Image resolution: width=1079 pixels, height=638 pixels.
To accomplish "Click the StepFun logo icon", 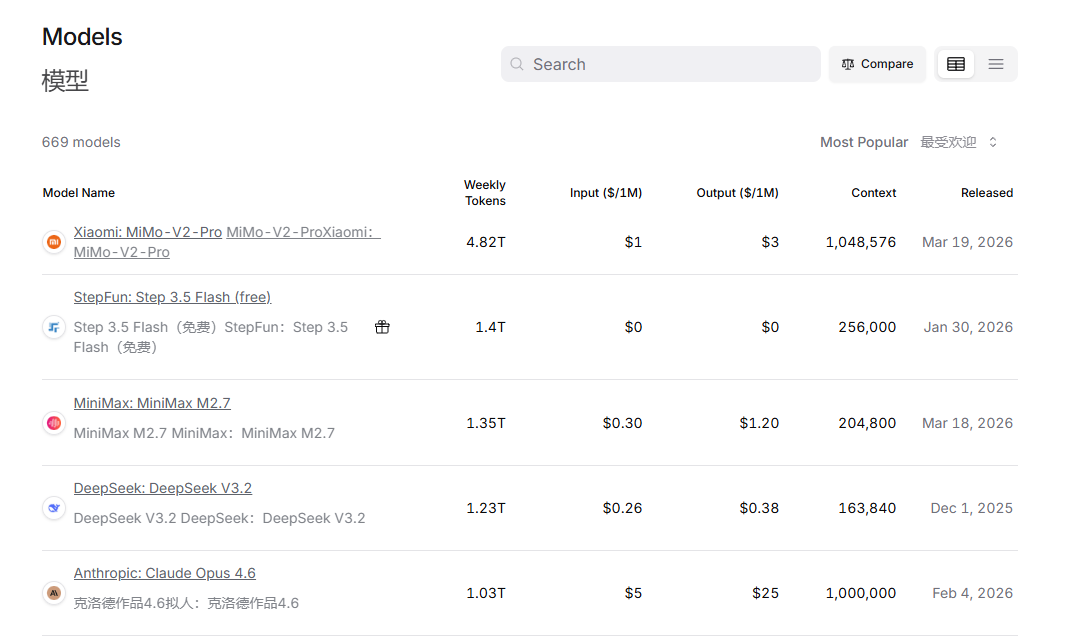I will pyautogui.click(x=54, y=327).
